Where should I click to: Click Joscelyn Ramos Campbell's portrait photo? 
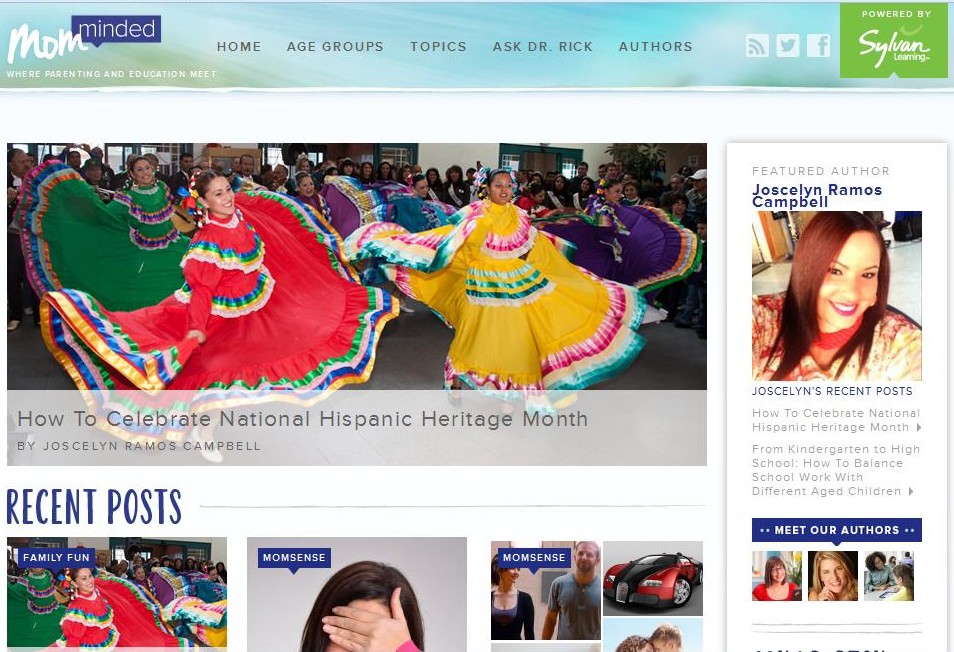(x=837, y=296)
